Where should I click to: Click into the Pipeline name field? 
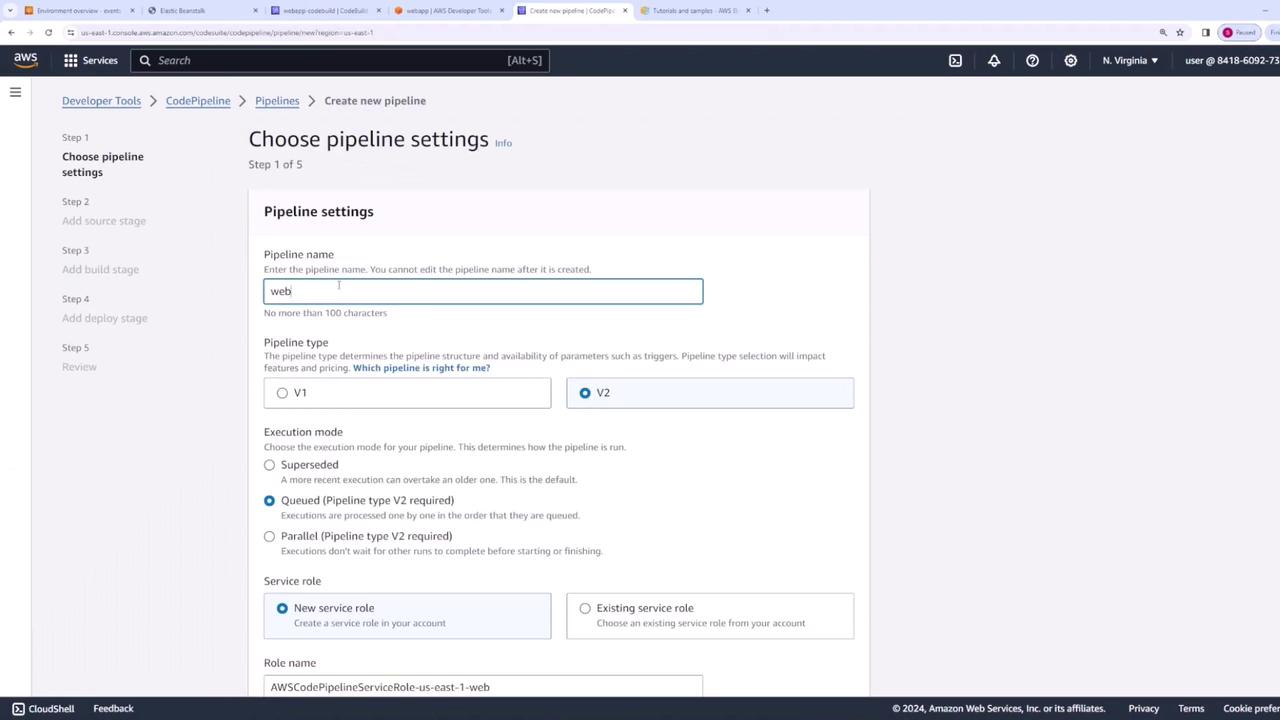click(x=483, y=291)
